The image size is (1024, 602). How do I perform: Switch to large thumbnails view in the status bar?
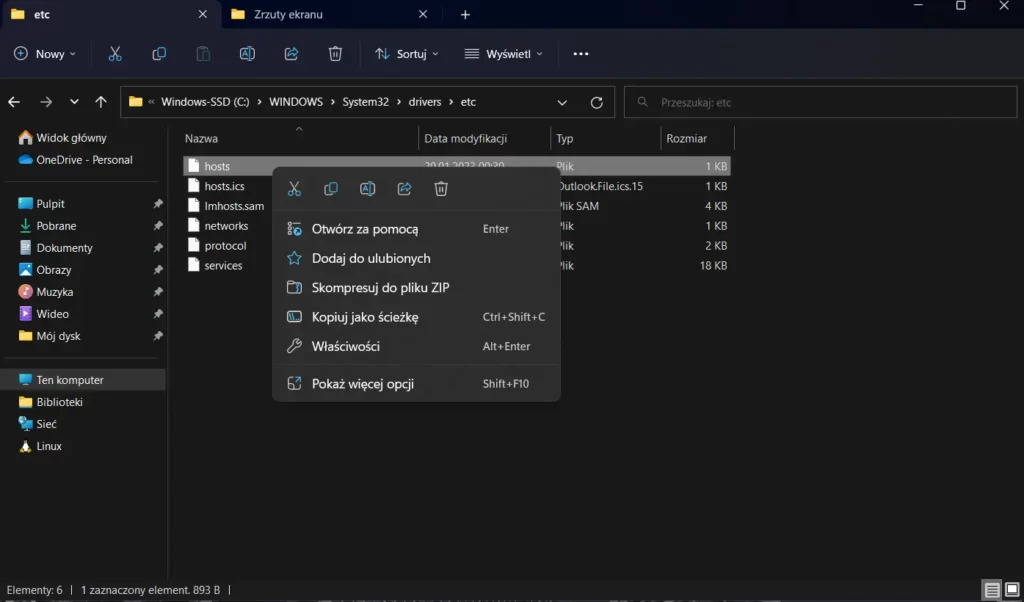click(x=1012, y=590)
